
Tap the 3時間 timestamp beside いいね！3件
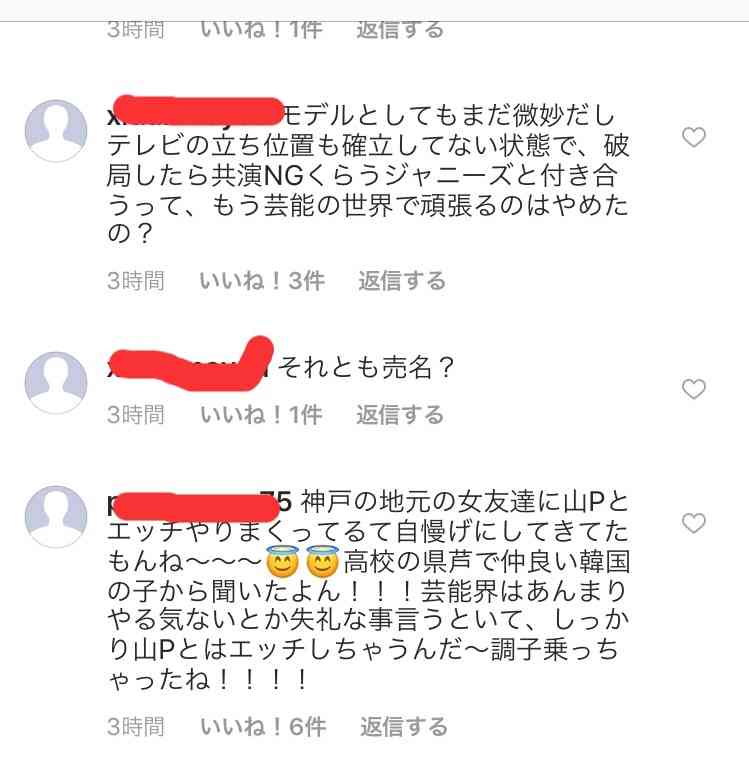[x=136, y=281]
